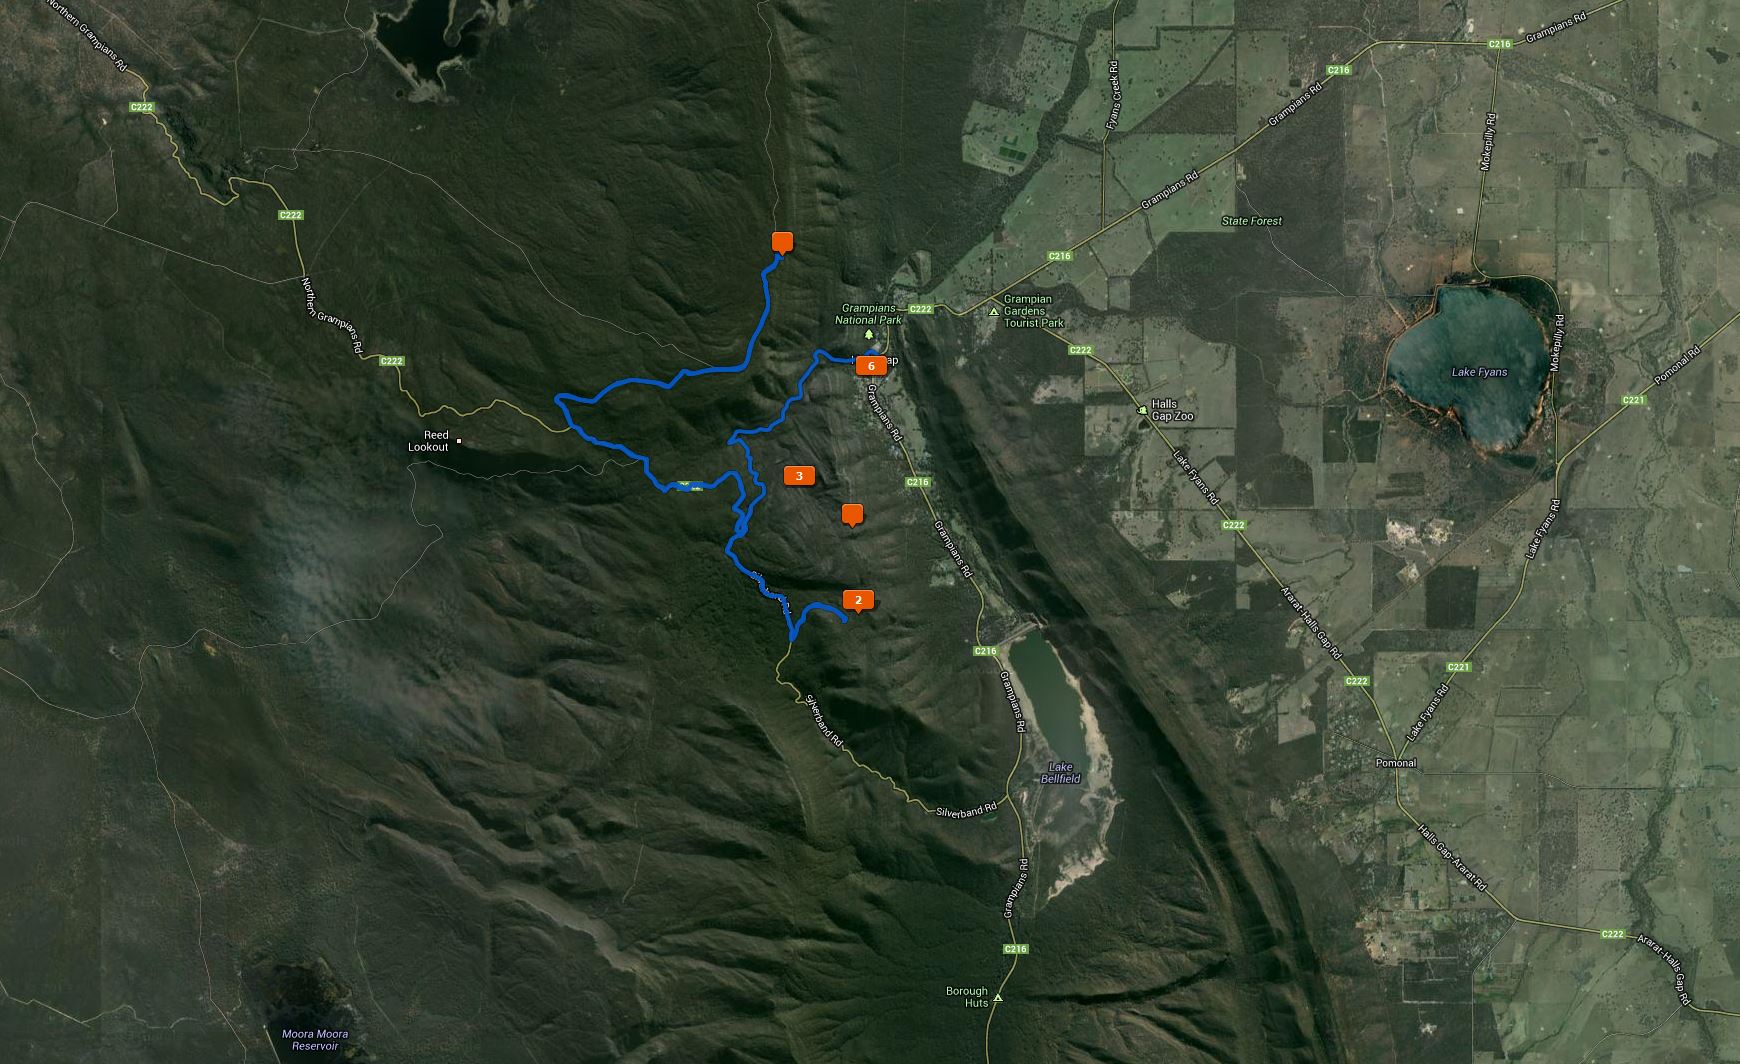Select the blank orange marker between 3 and 2
The width and height of the screenshot is (1740, 1064).
coord(852,516)
